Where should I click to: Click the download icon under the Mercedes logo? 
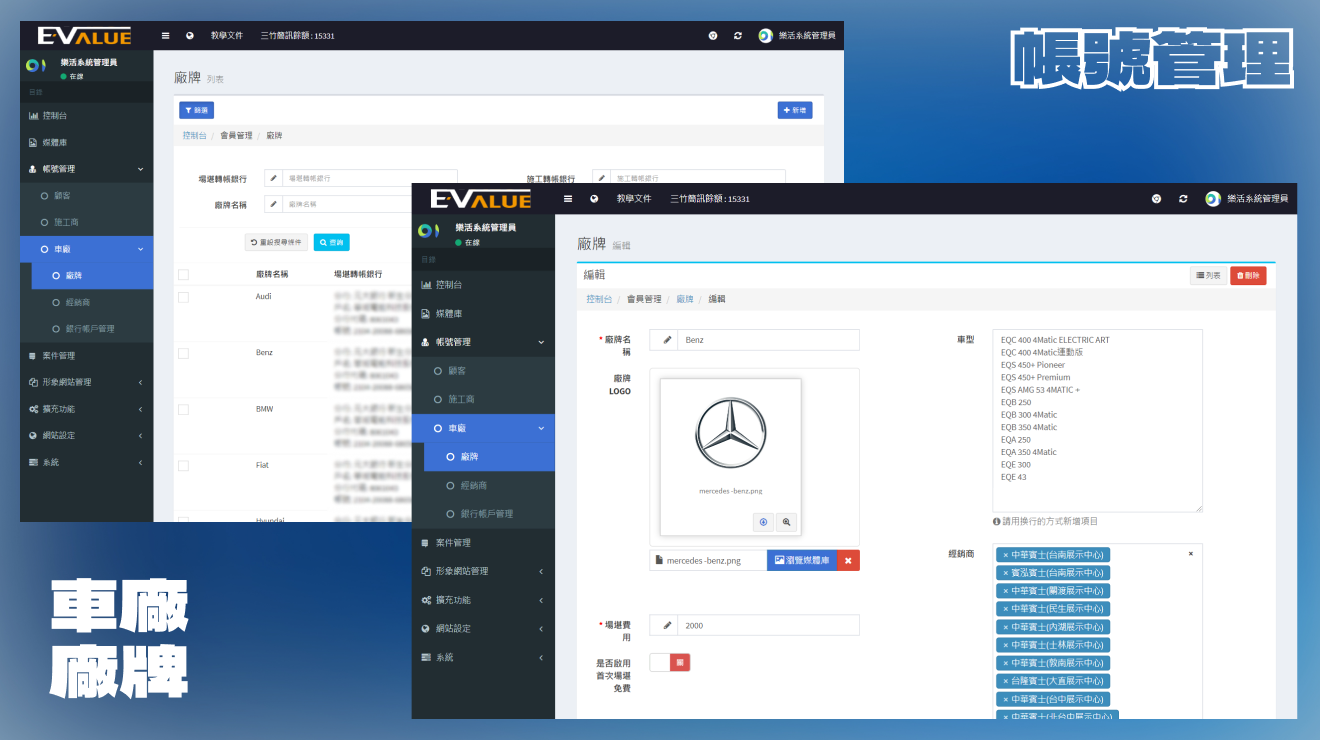pos(763,522)
